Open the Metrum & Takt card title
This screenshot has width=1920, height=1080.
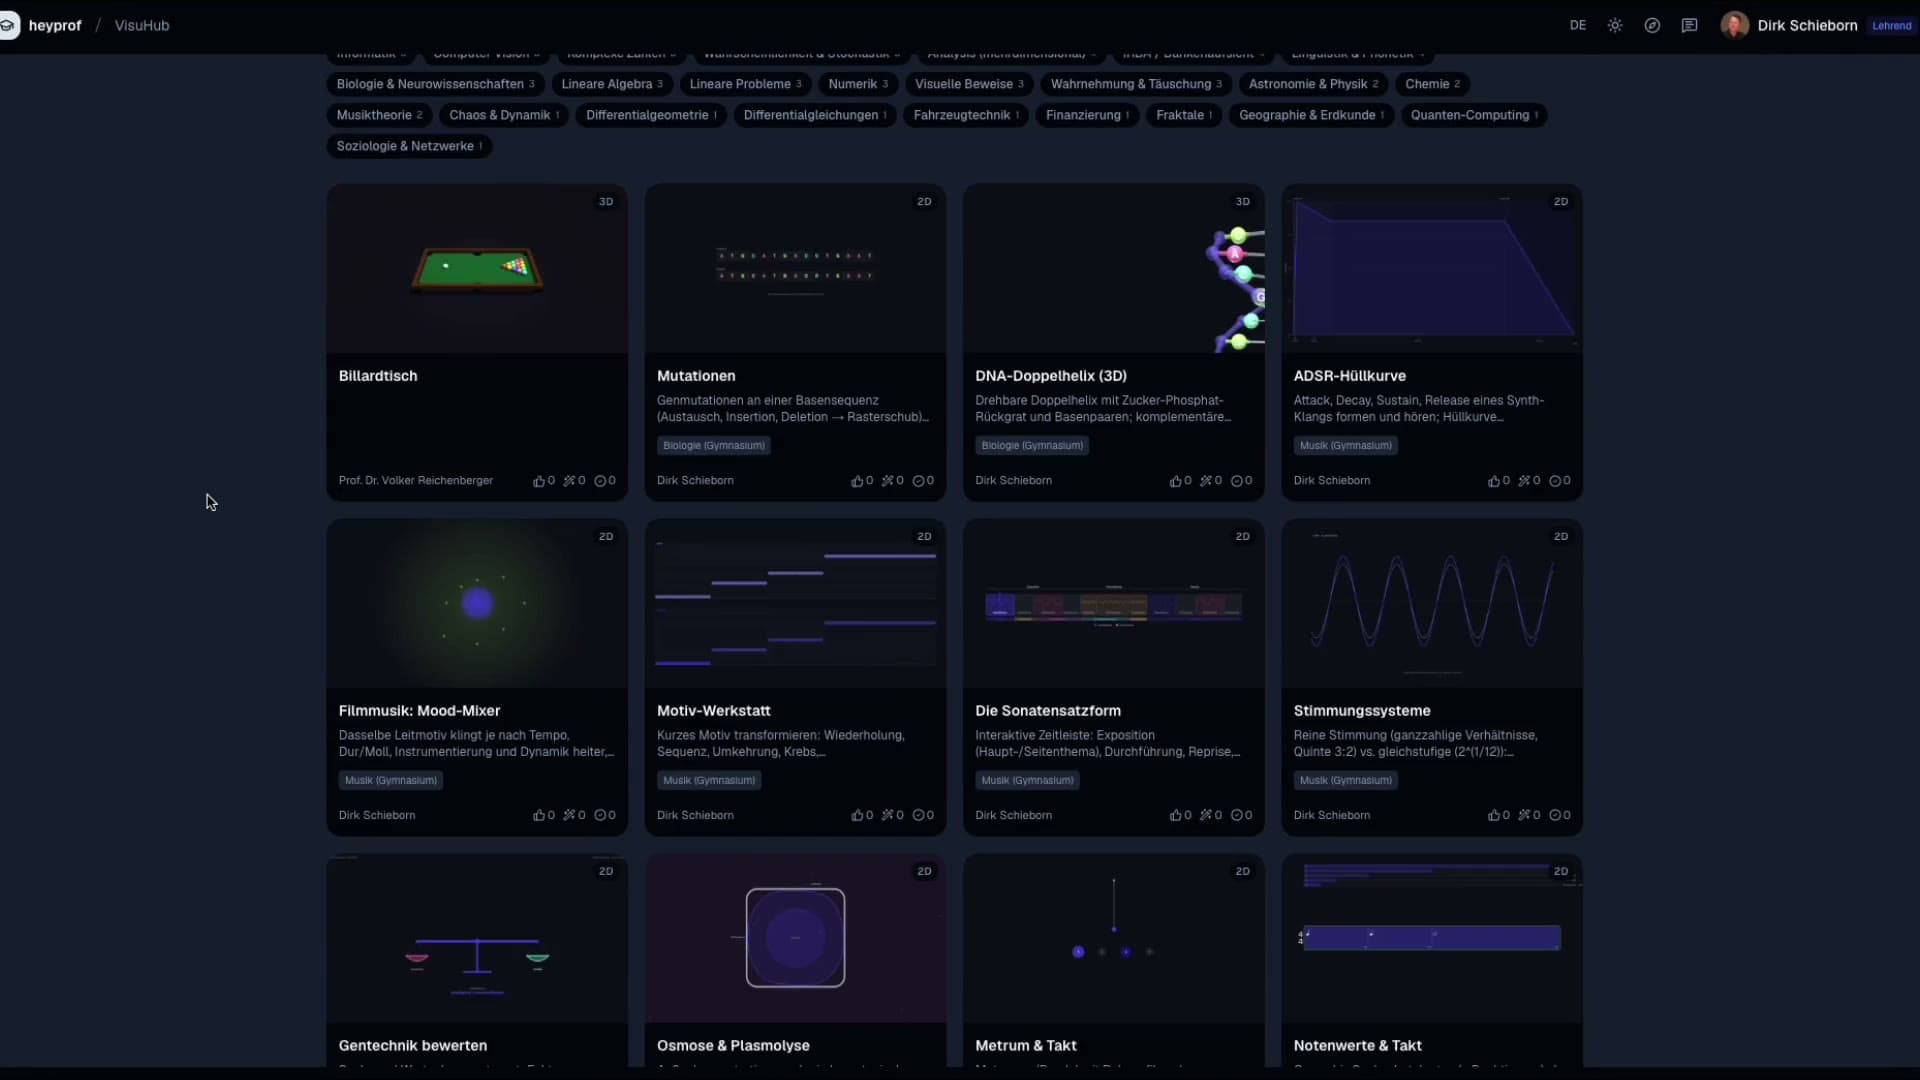(x=1025, y=1046)
